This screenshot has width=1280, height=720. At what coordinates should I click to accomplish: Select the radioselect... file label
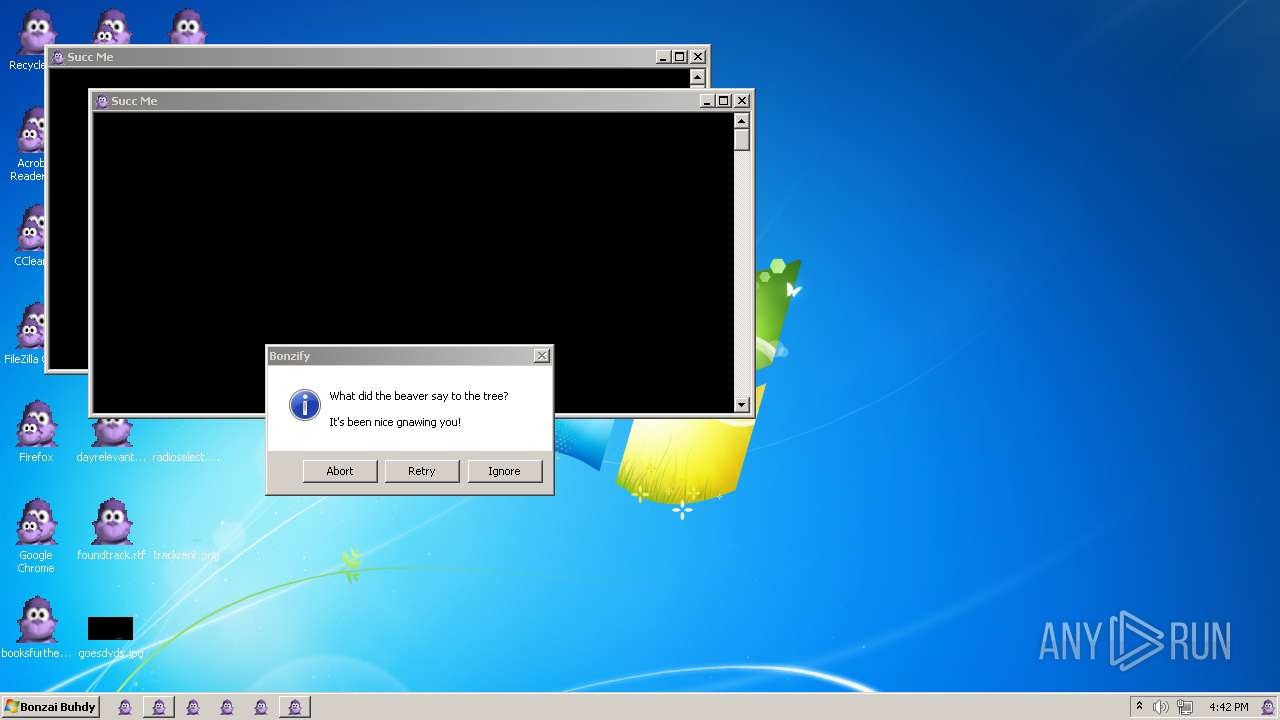pyautogui.click(x=186, y=457)
